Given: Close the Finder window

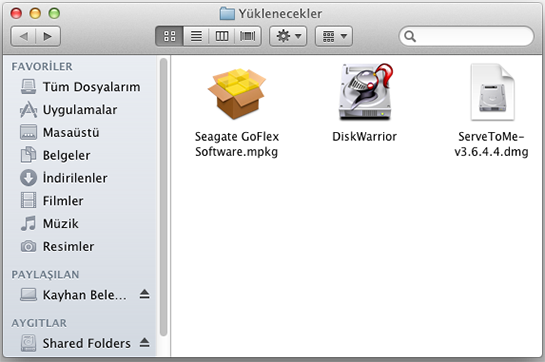Looking at the screenshot, I should (x=16, y=14).
